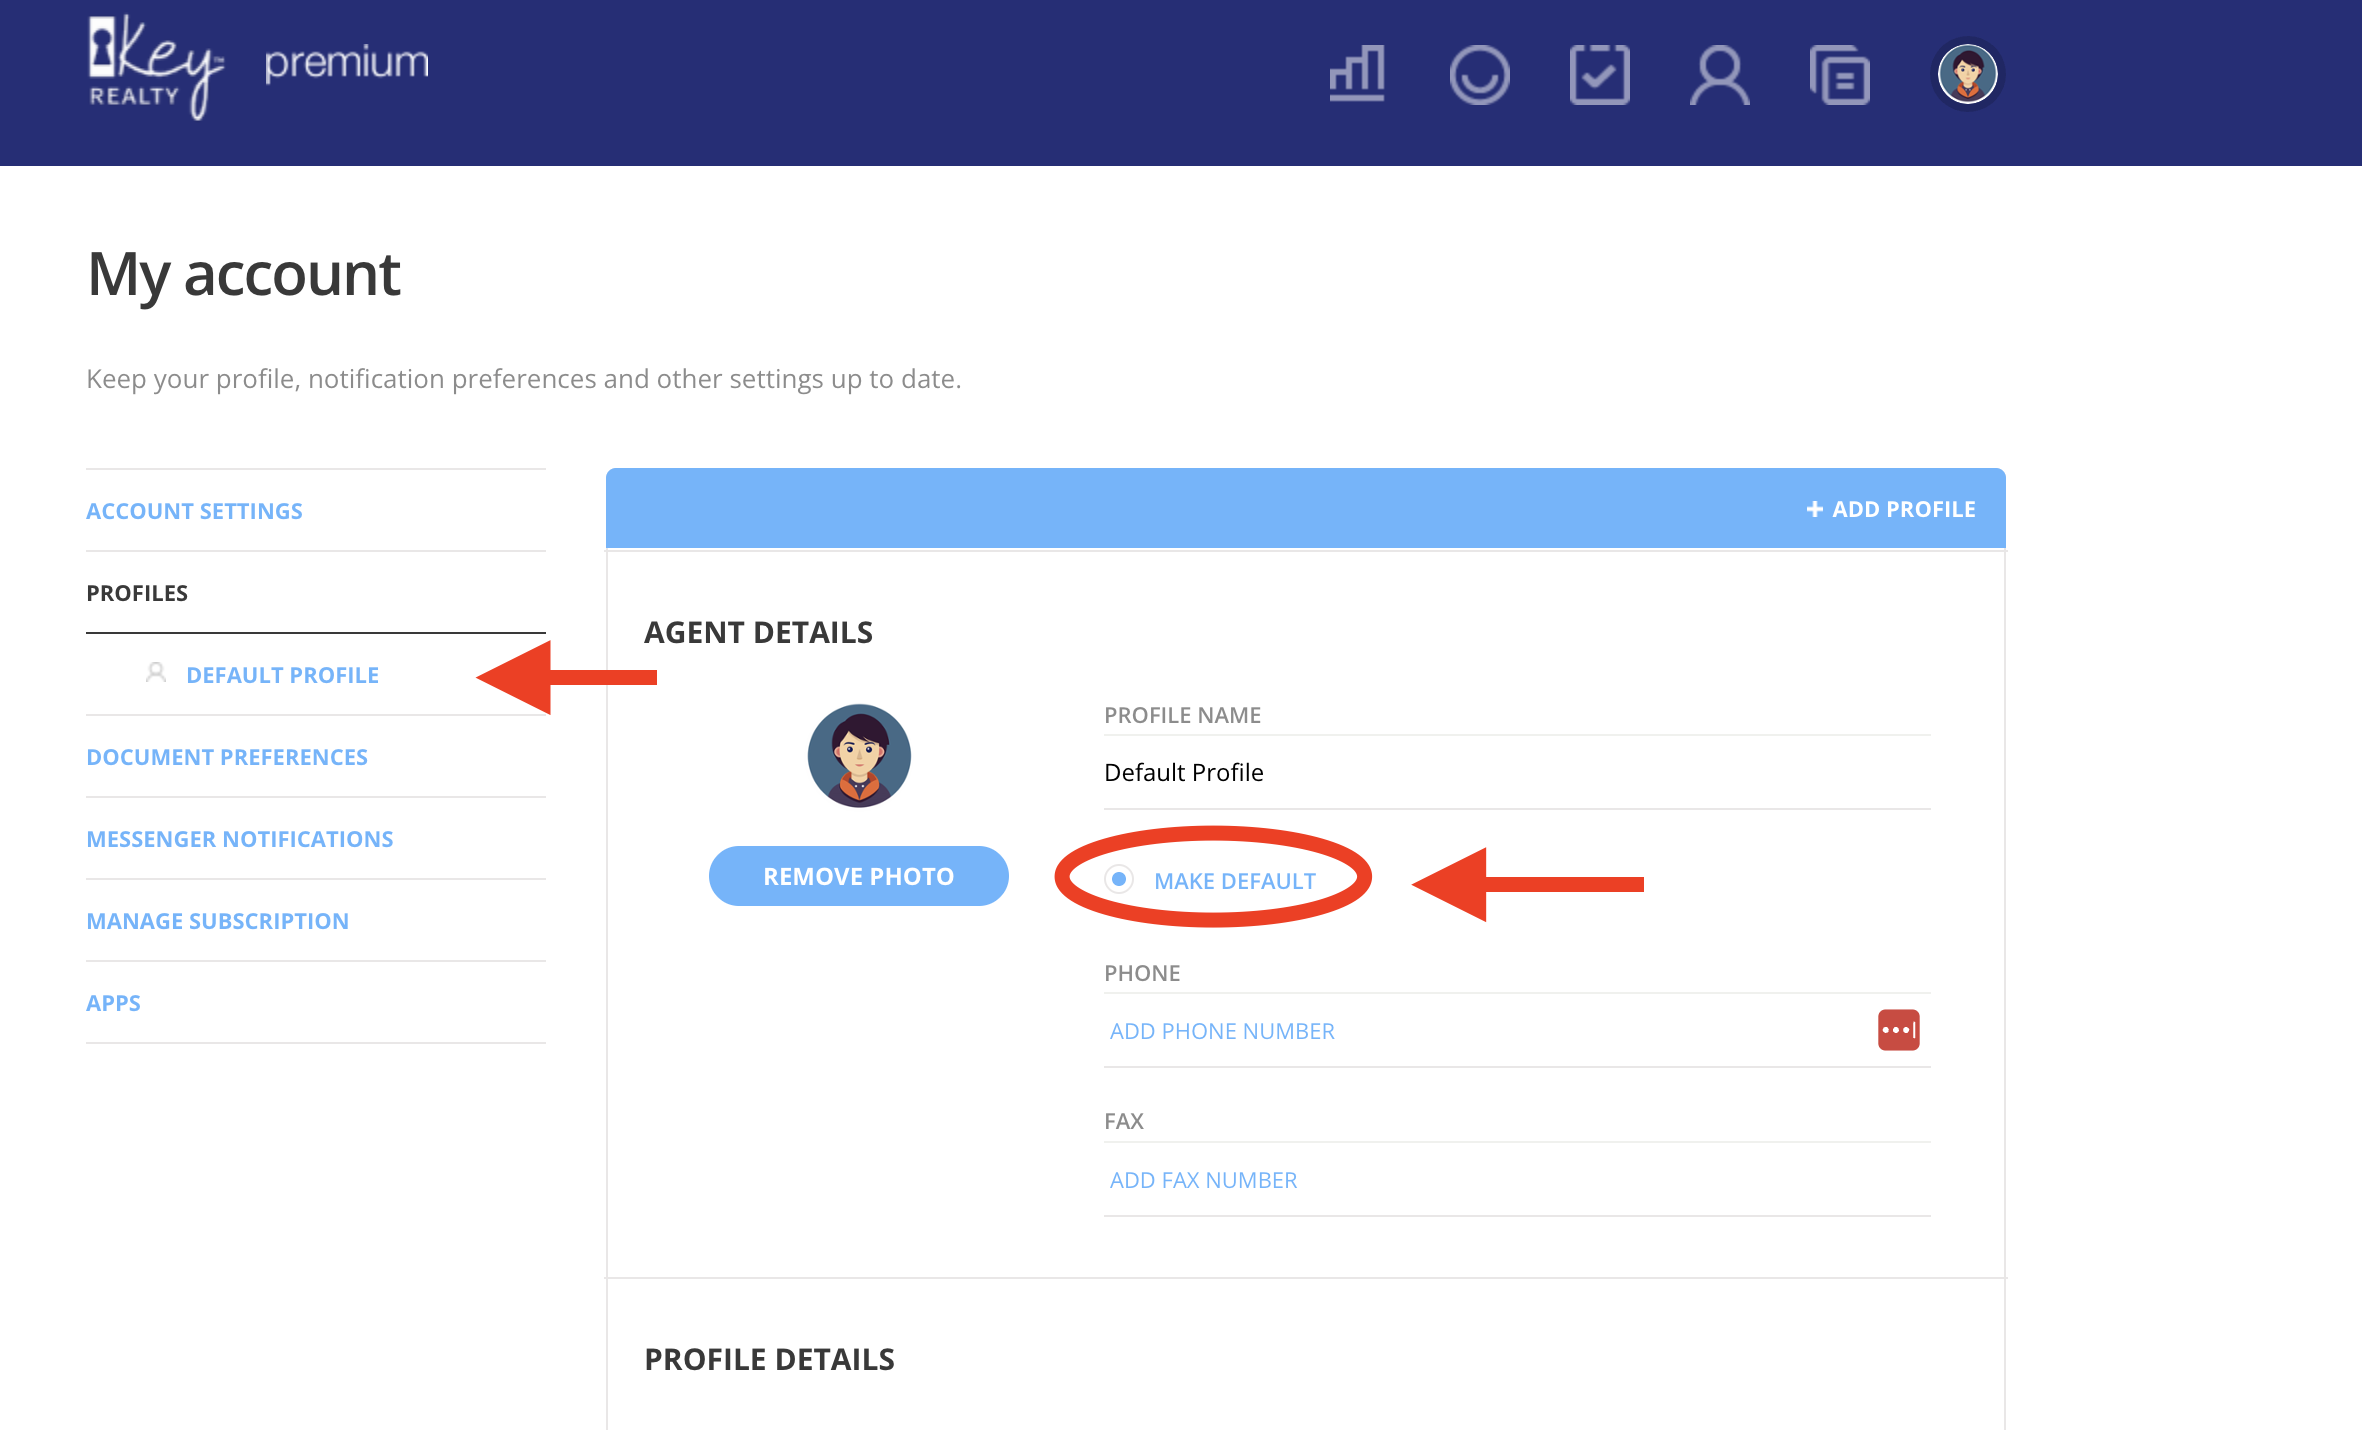Open the bar chart dashboard icon
This screenshot has height=1430, width=2362.
tap(1357, 74)
